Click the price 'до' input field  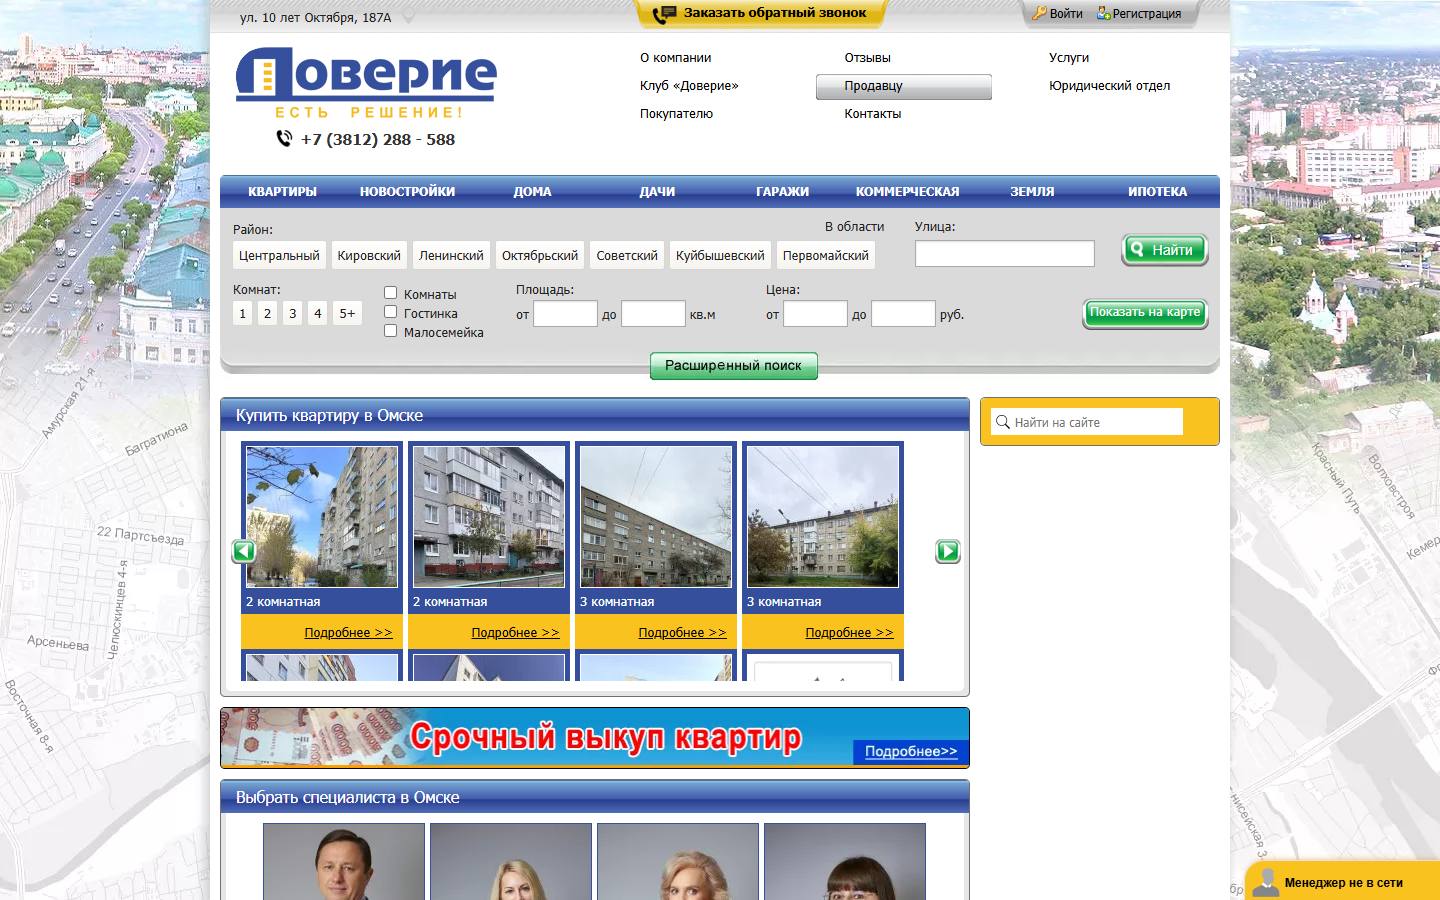pos(903,314)
